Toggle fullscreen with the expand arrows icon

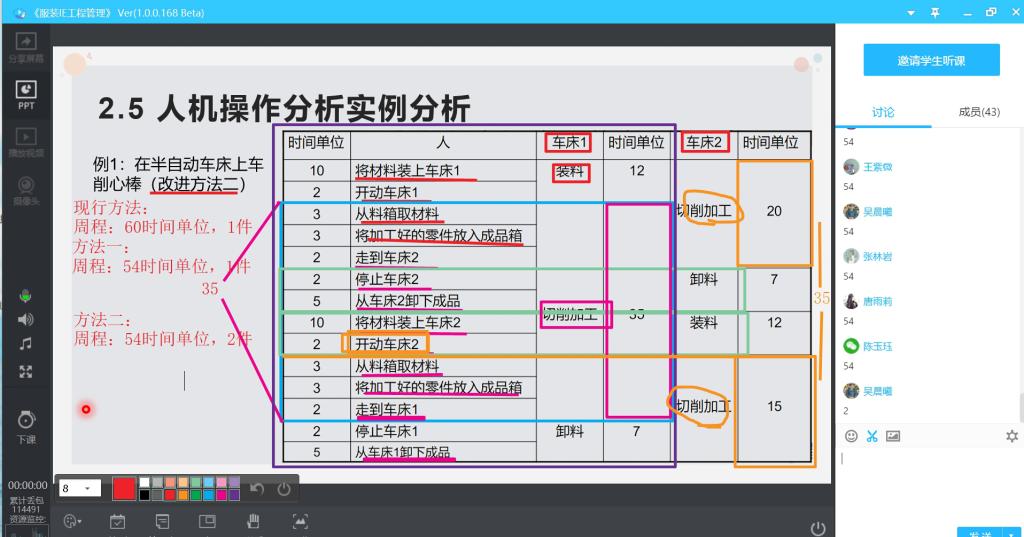tap(26, 371)
